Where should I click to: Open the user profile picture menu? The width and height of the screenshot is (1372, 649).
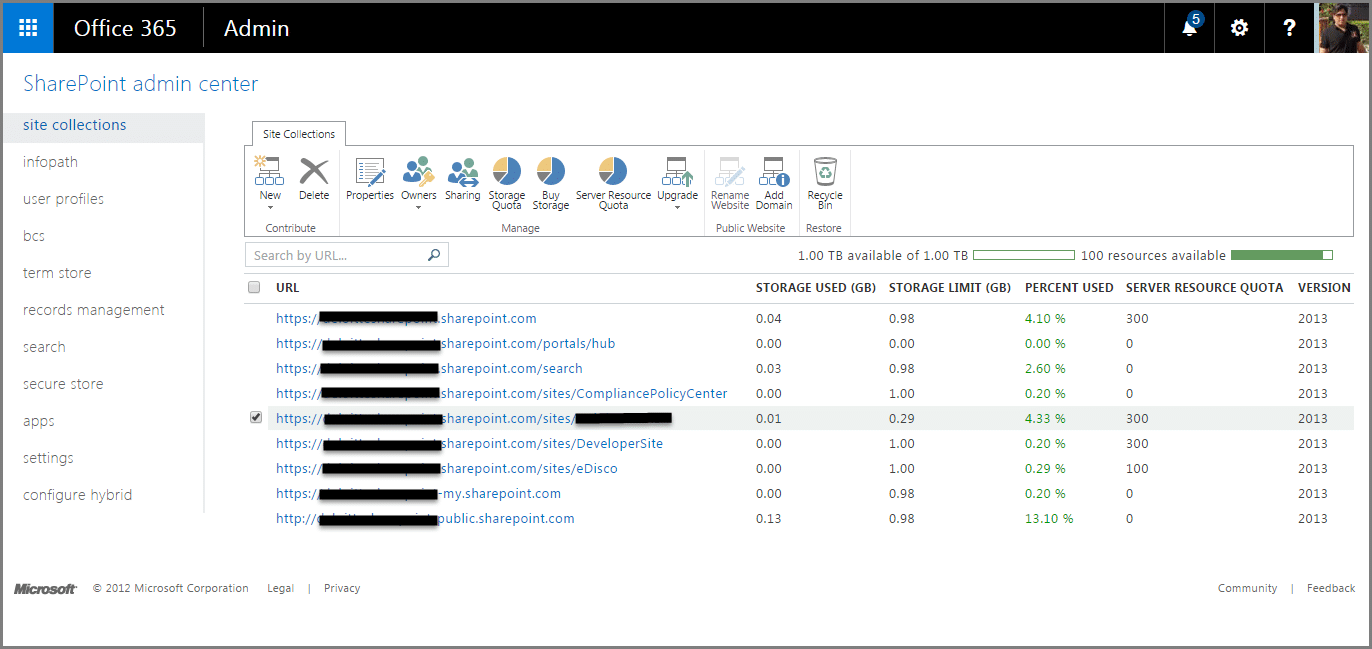tap(1342, 28)
